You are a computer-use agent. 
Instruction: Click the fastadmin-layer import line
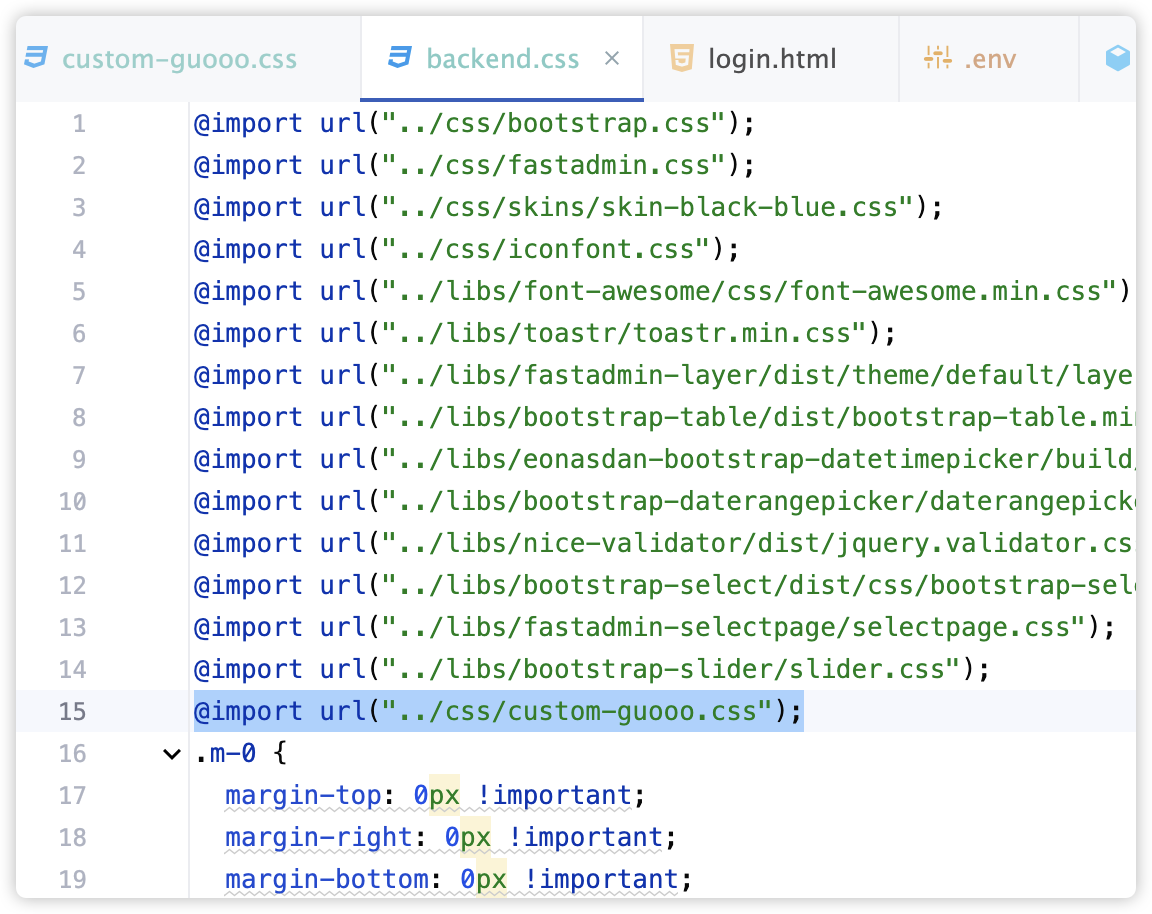tap(663, 375)
